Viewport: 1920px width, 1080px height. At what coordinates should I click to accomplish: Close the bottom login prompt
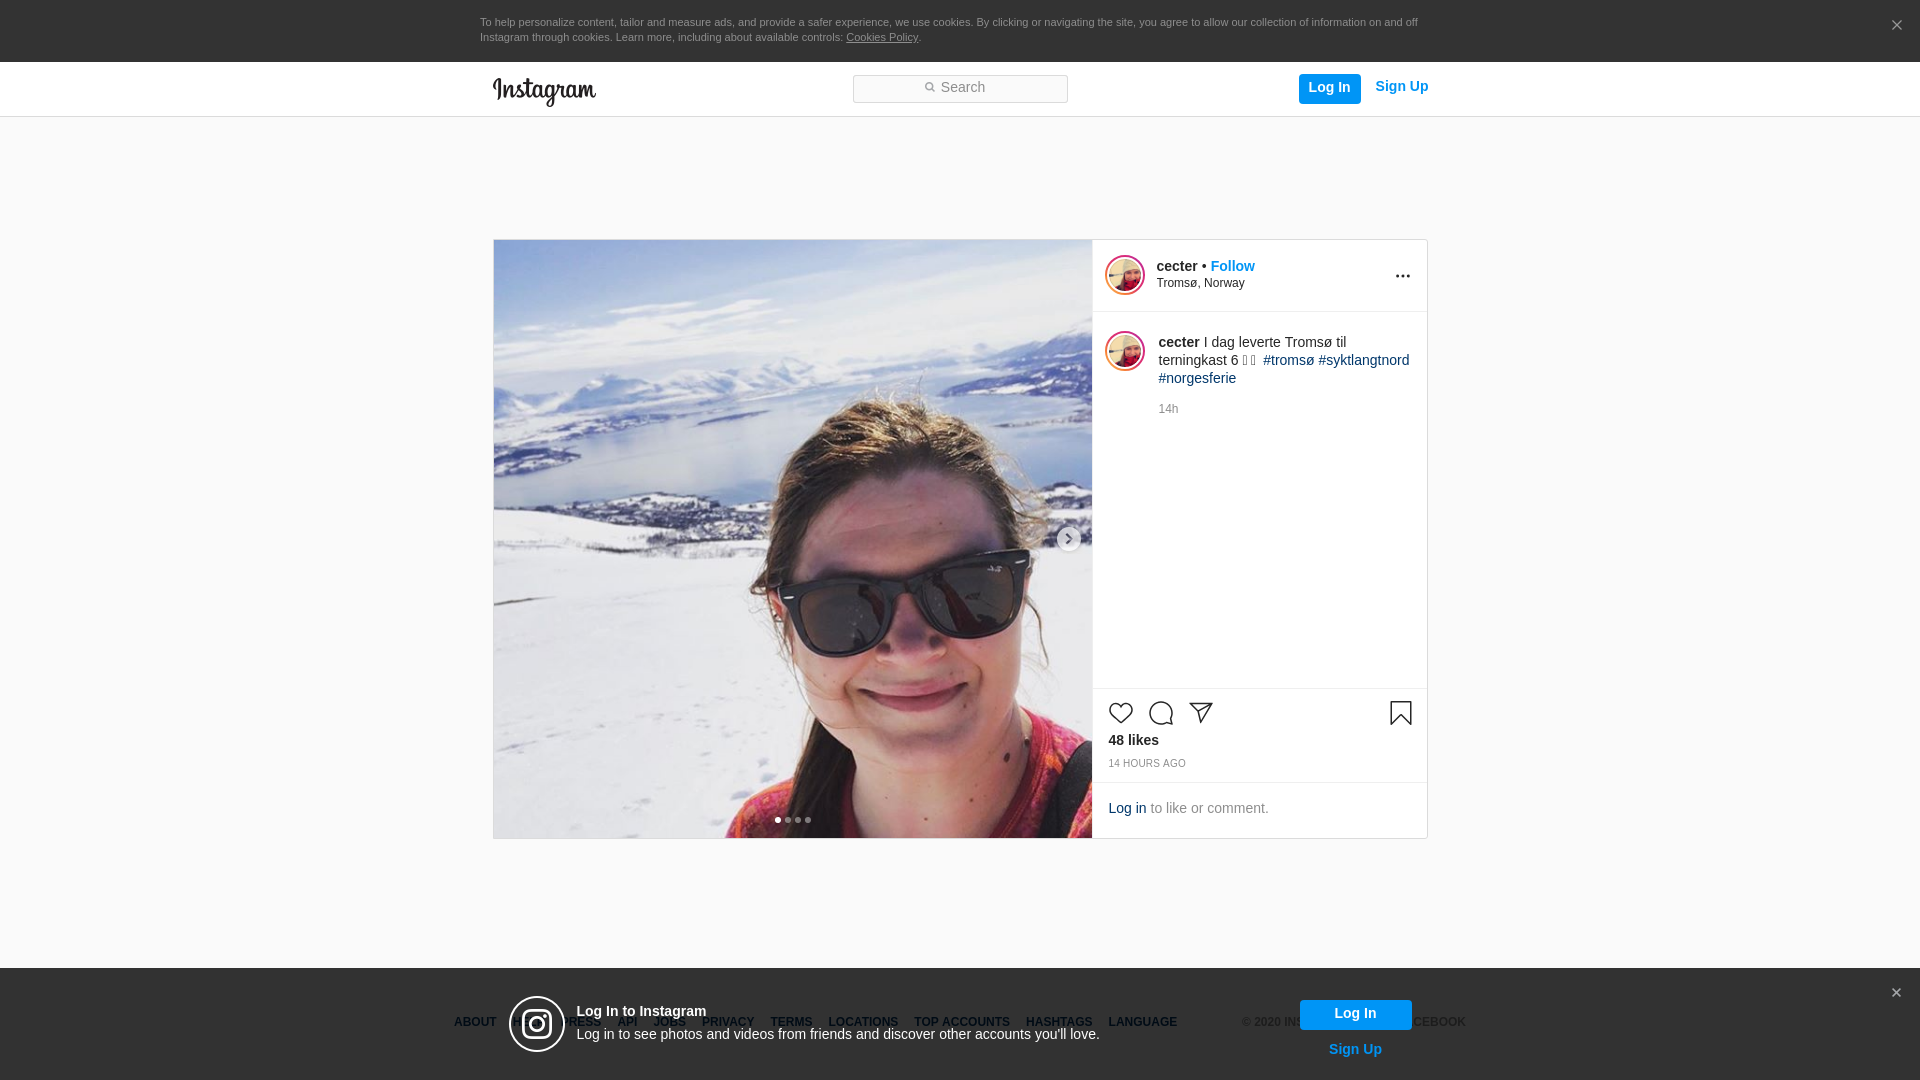click(x=1896, y=993)
